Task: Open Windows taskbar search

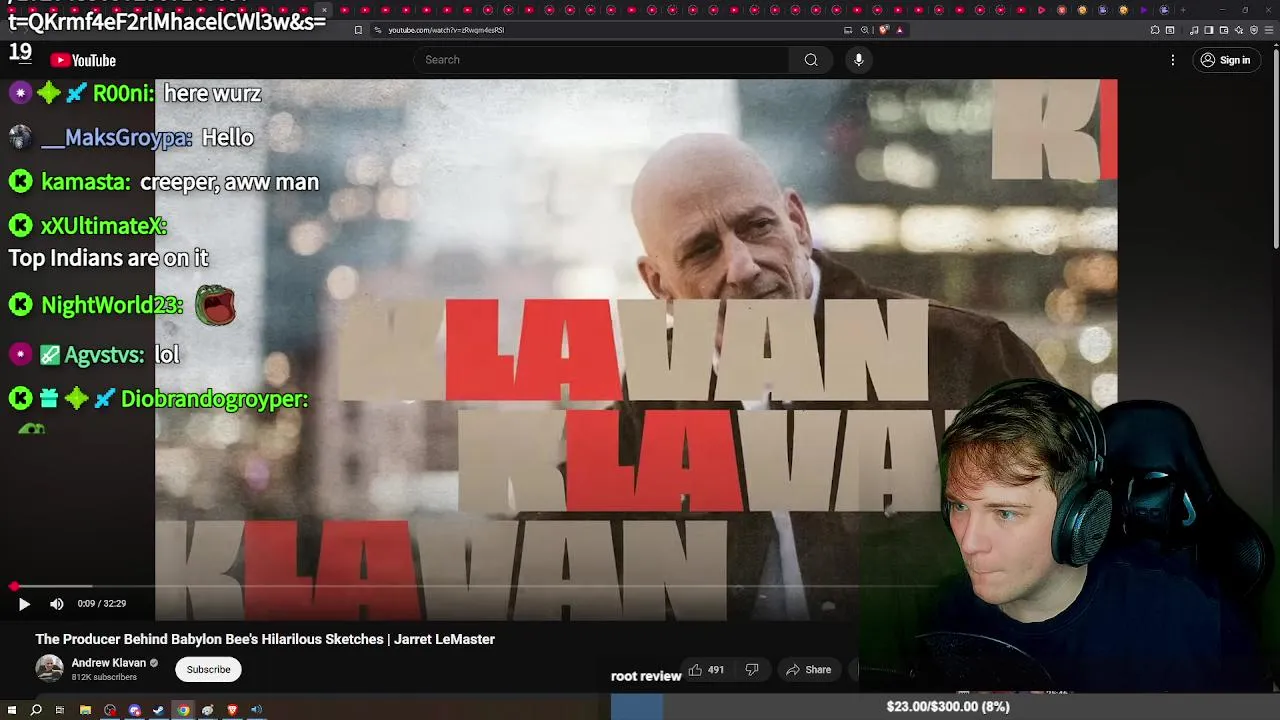Action: pyautogui.click(x=36, y=710)
